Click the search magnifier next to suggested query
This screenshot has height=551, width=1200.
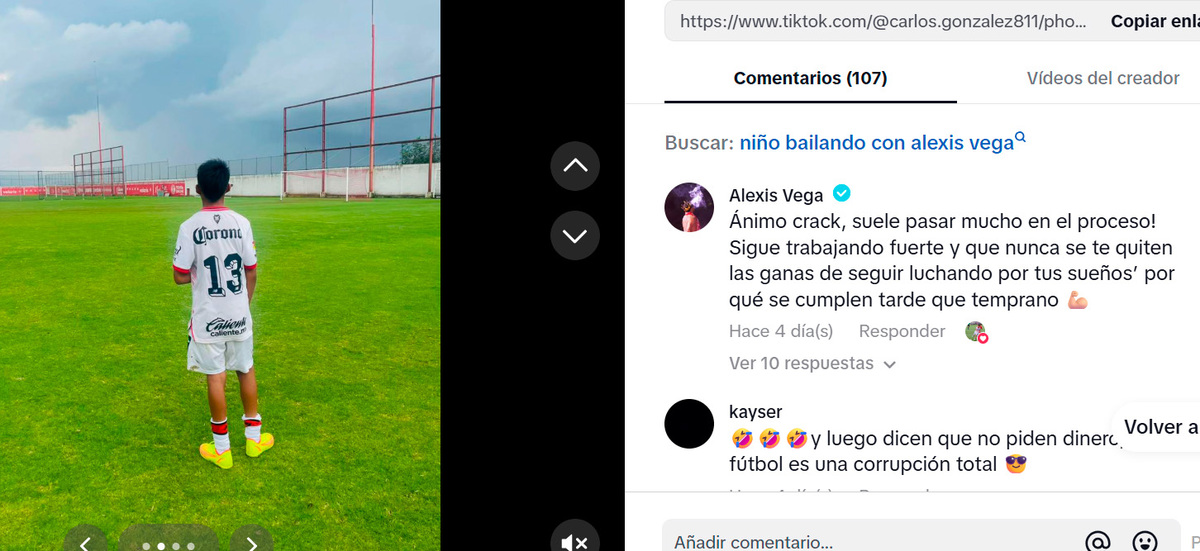click(1021, 137)
